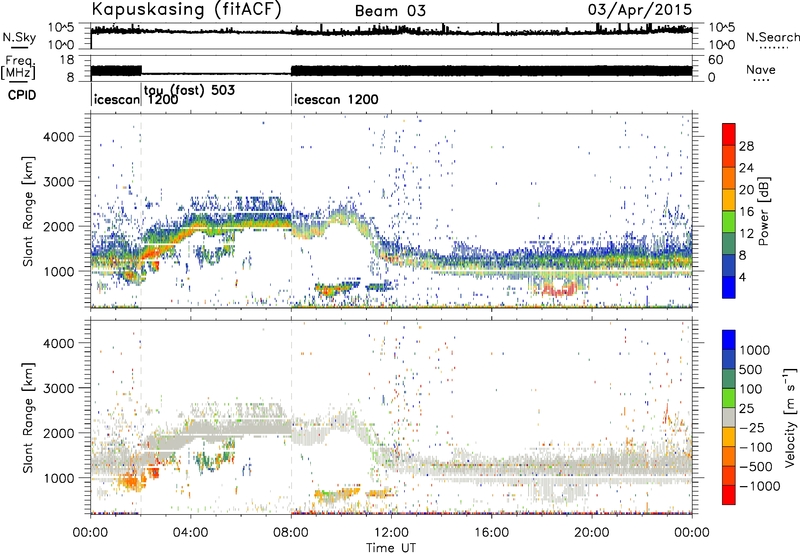Click the 20:00 time axis tick label
The width and height of the screenshot is (800, 554).
click(x=591, y=533)
